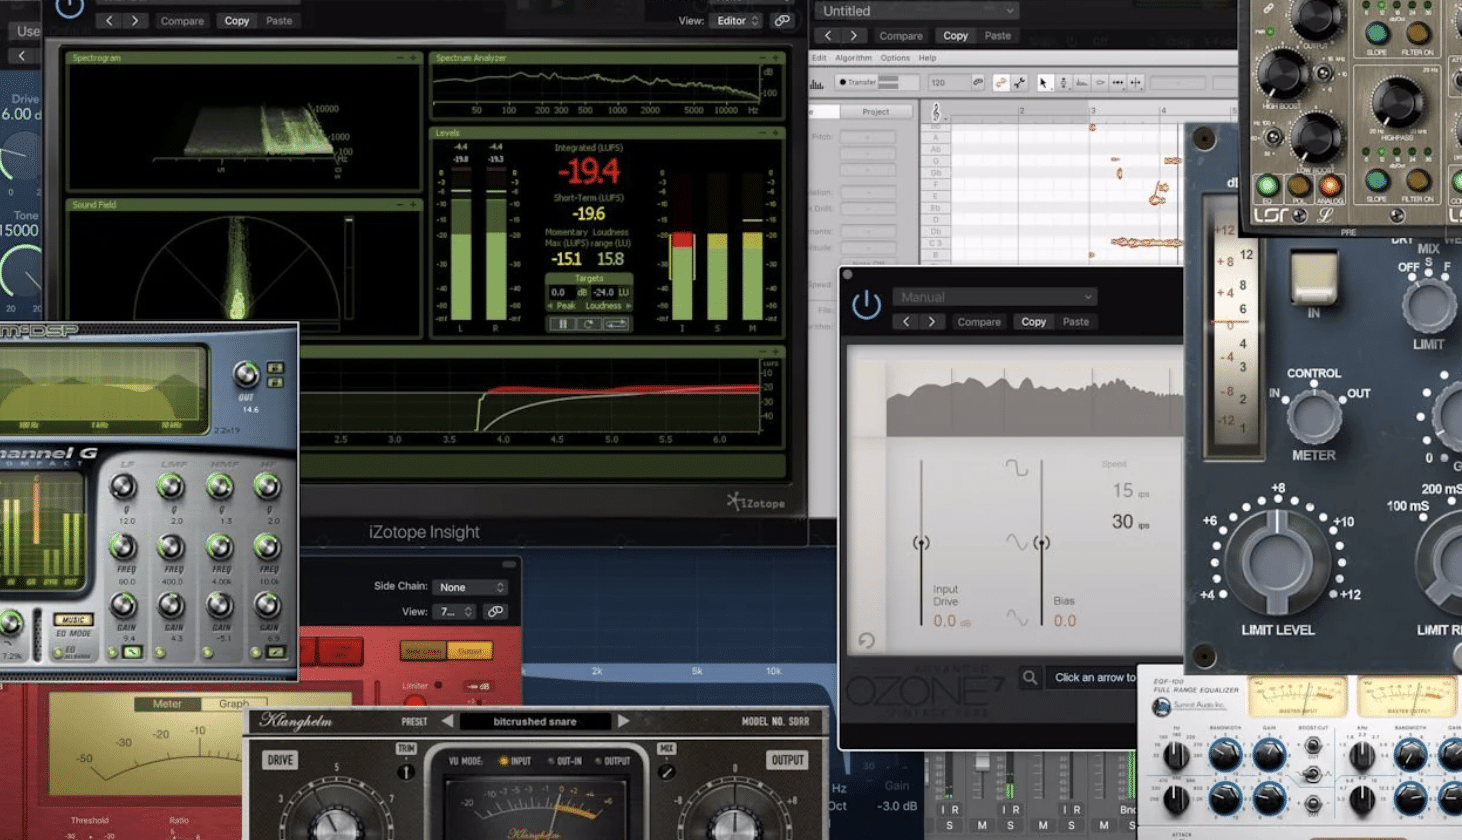
Task: Collapse the Spectrogram panel with minus button
Action: pyautogui.click(x=400, y=58)
